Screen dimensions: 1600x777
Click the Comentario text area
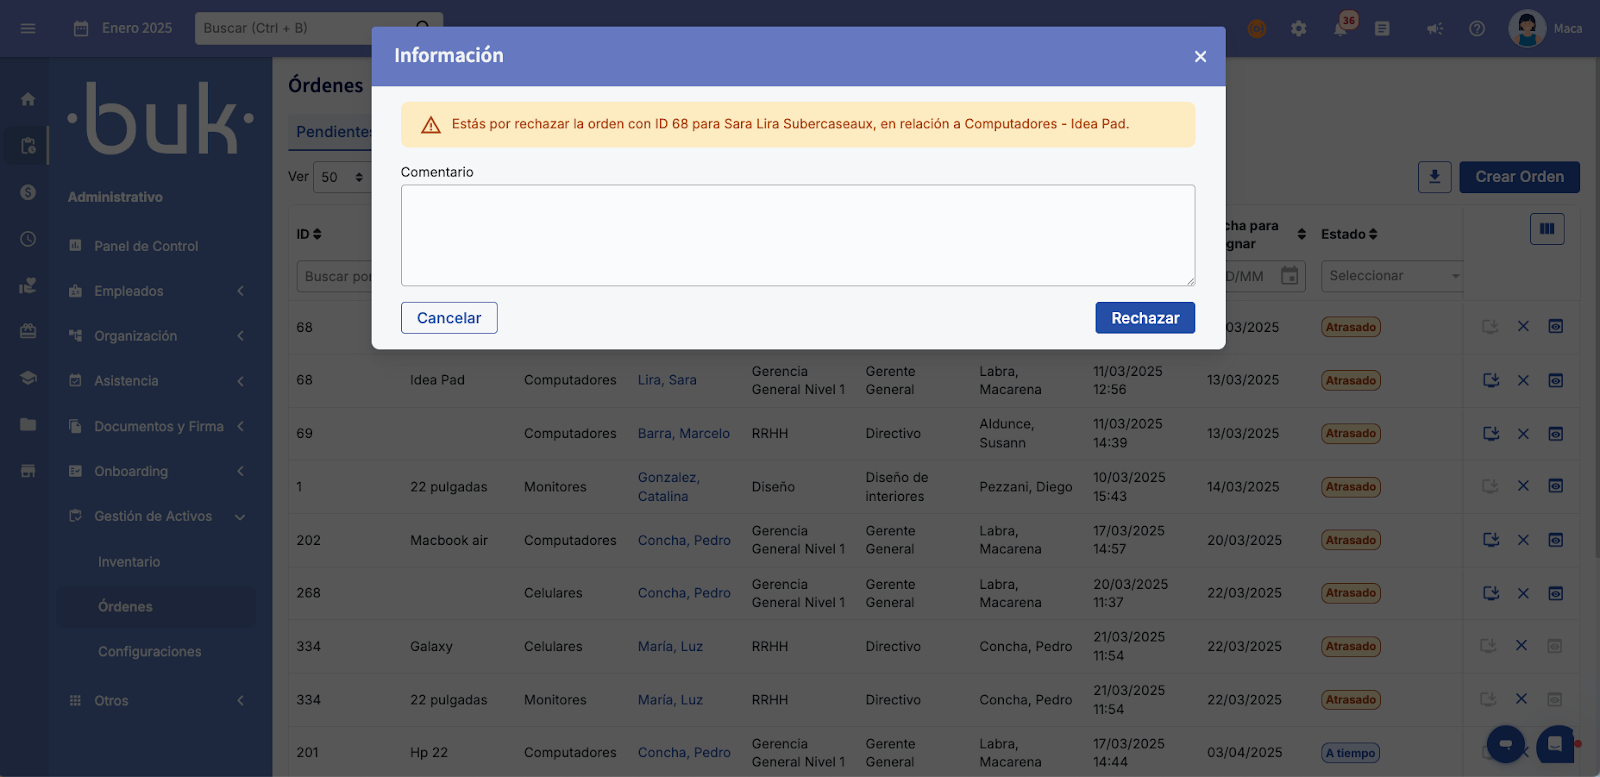pos(797,235)
